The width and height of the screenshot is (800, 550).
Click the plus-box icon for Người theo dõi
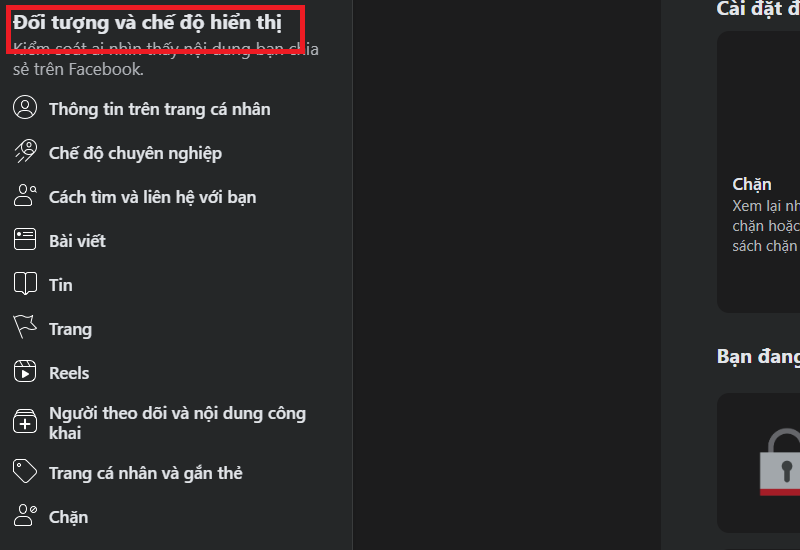point(25,421)
